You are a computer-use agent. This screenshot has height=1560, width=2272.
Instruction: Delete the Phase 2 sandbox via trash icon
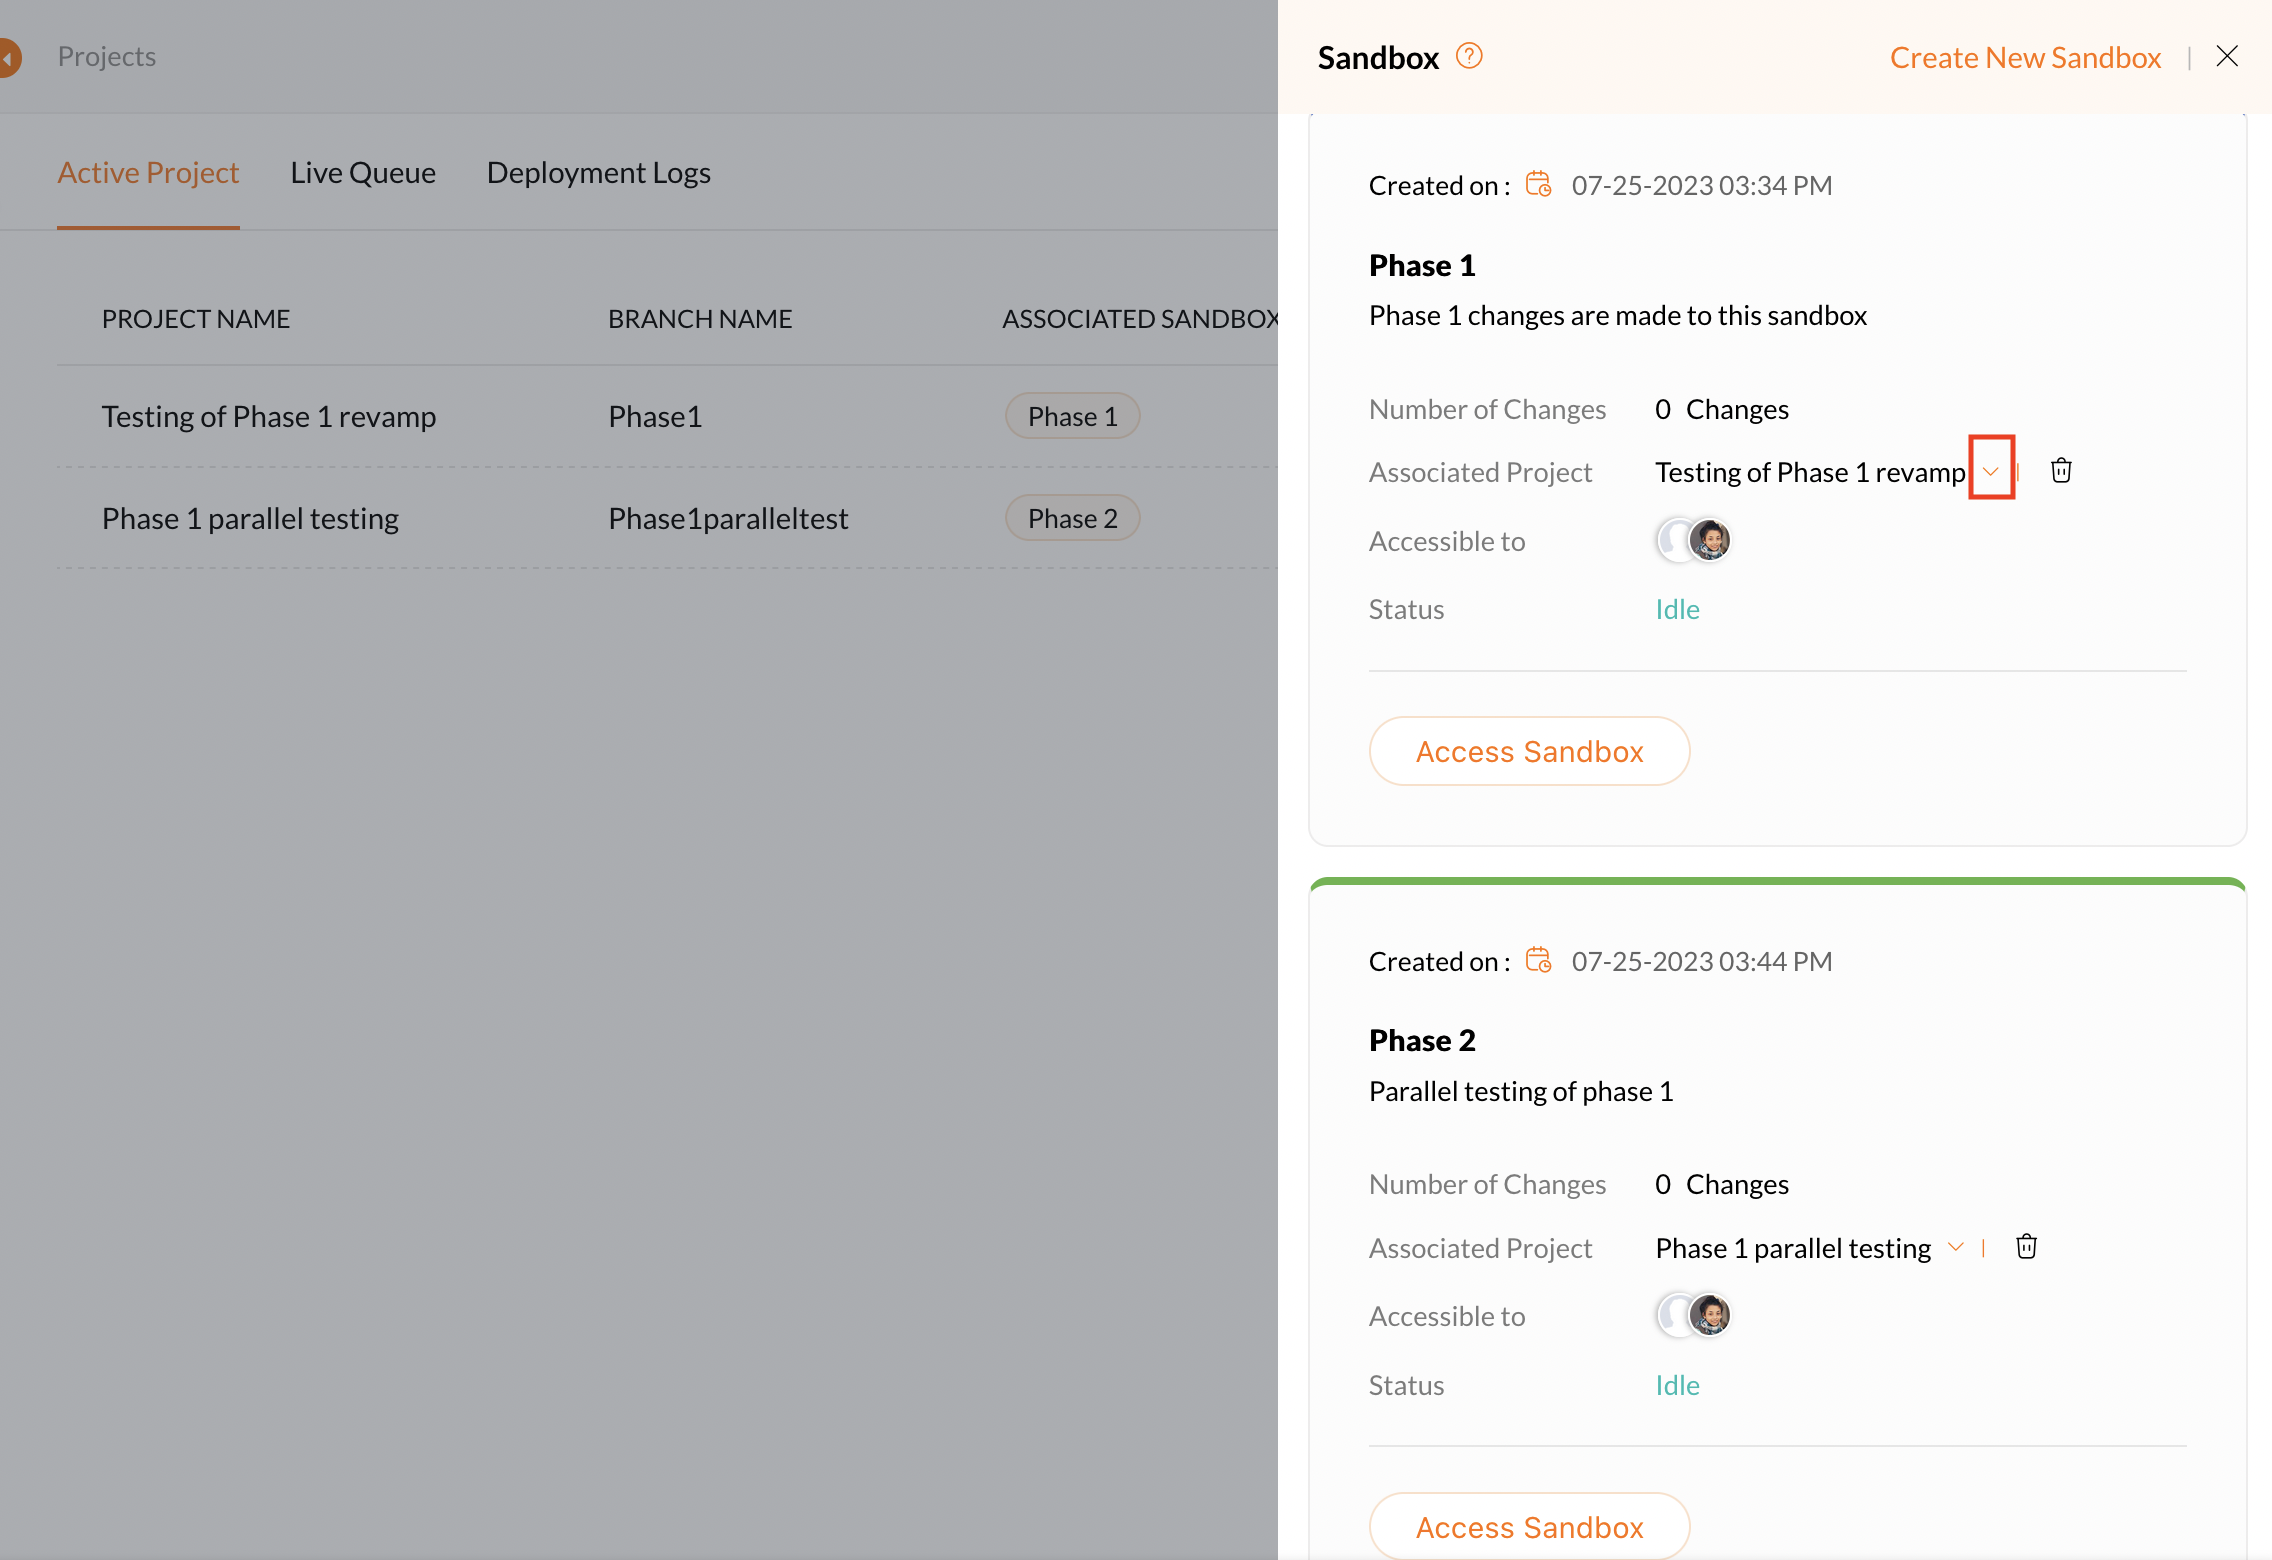coord(2026,1246)
